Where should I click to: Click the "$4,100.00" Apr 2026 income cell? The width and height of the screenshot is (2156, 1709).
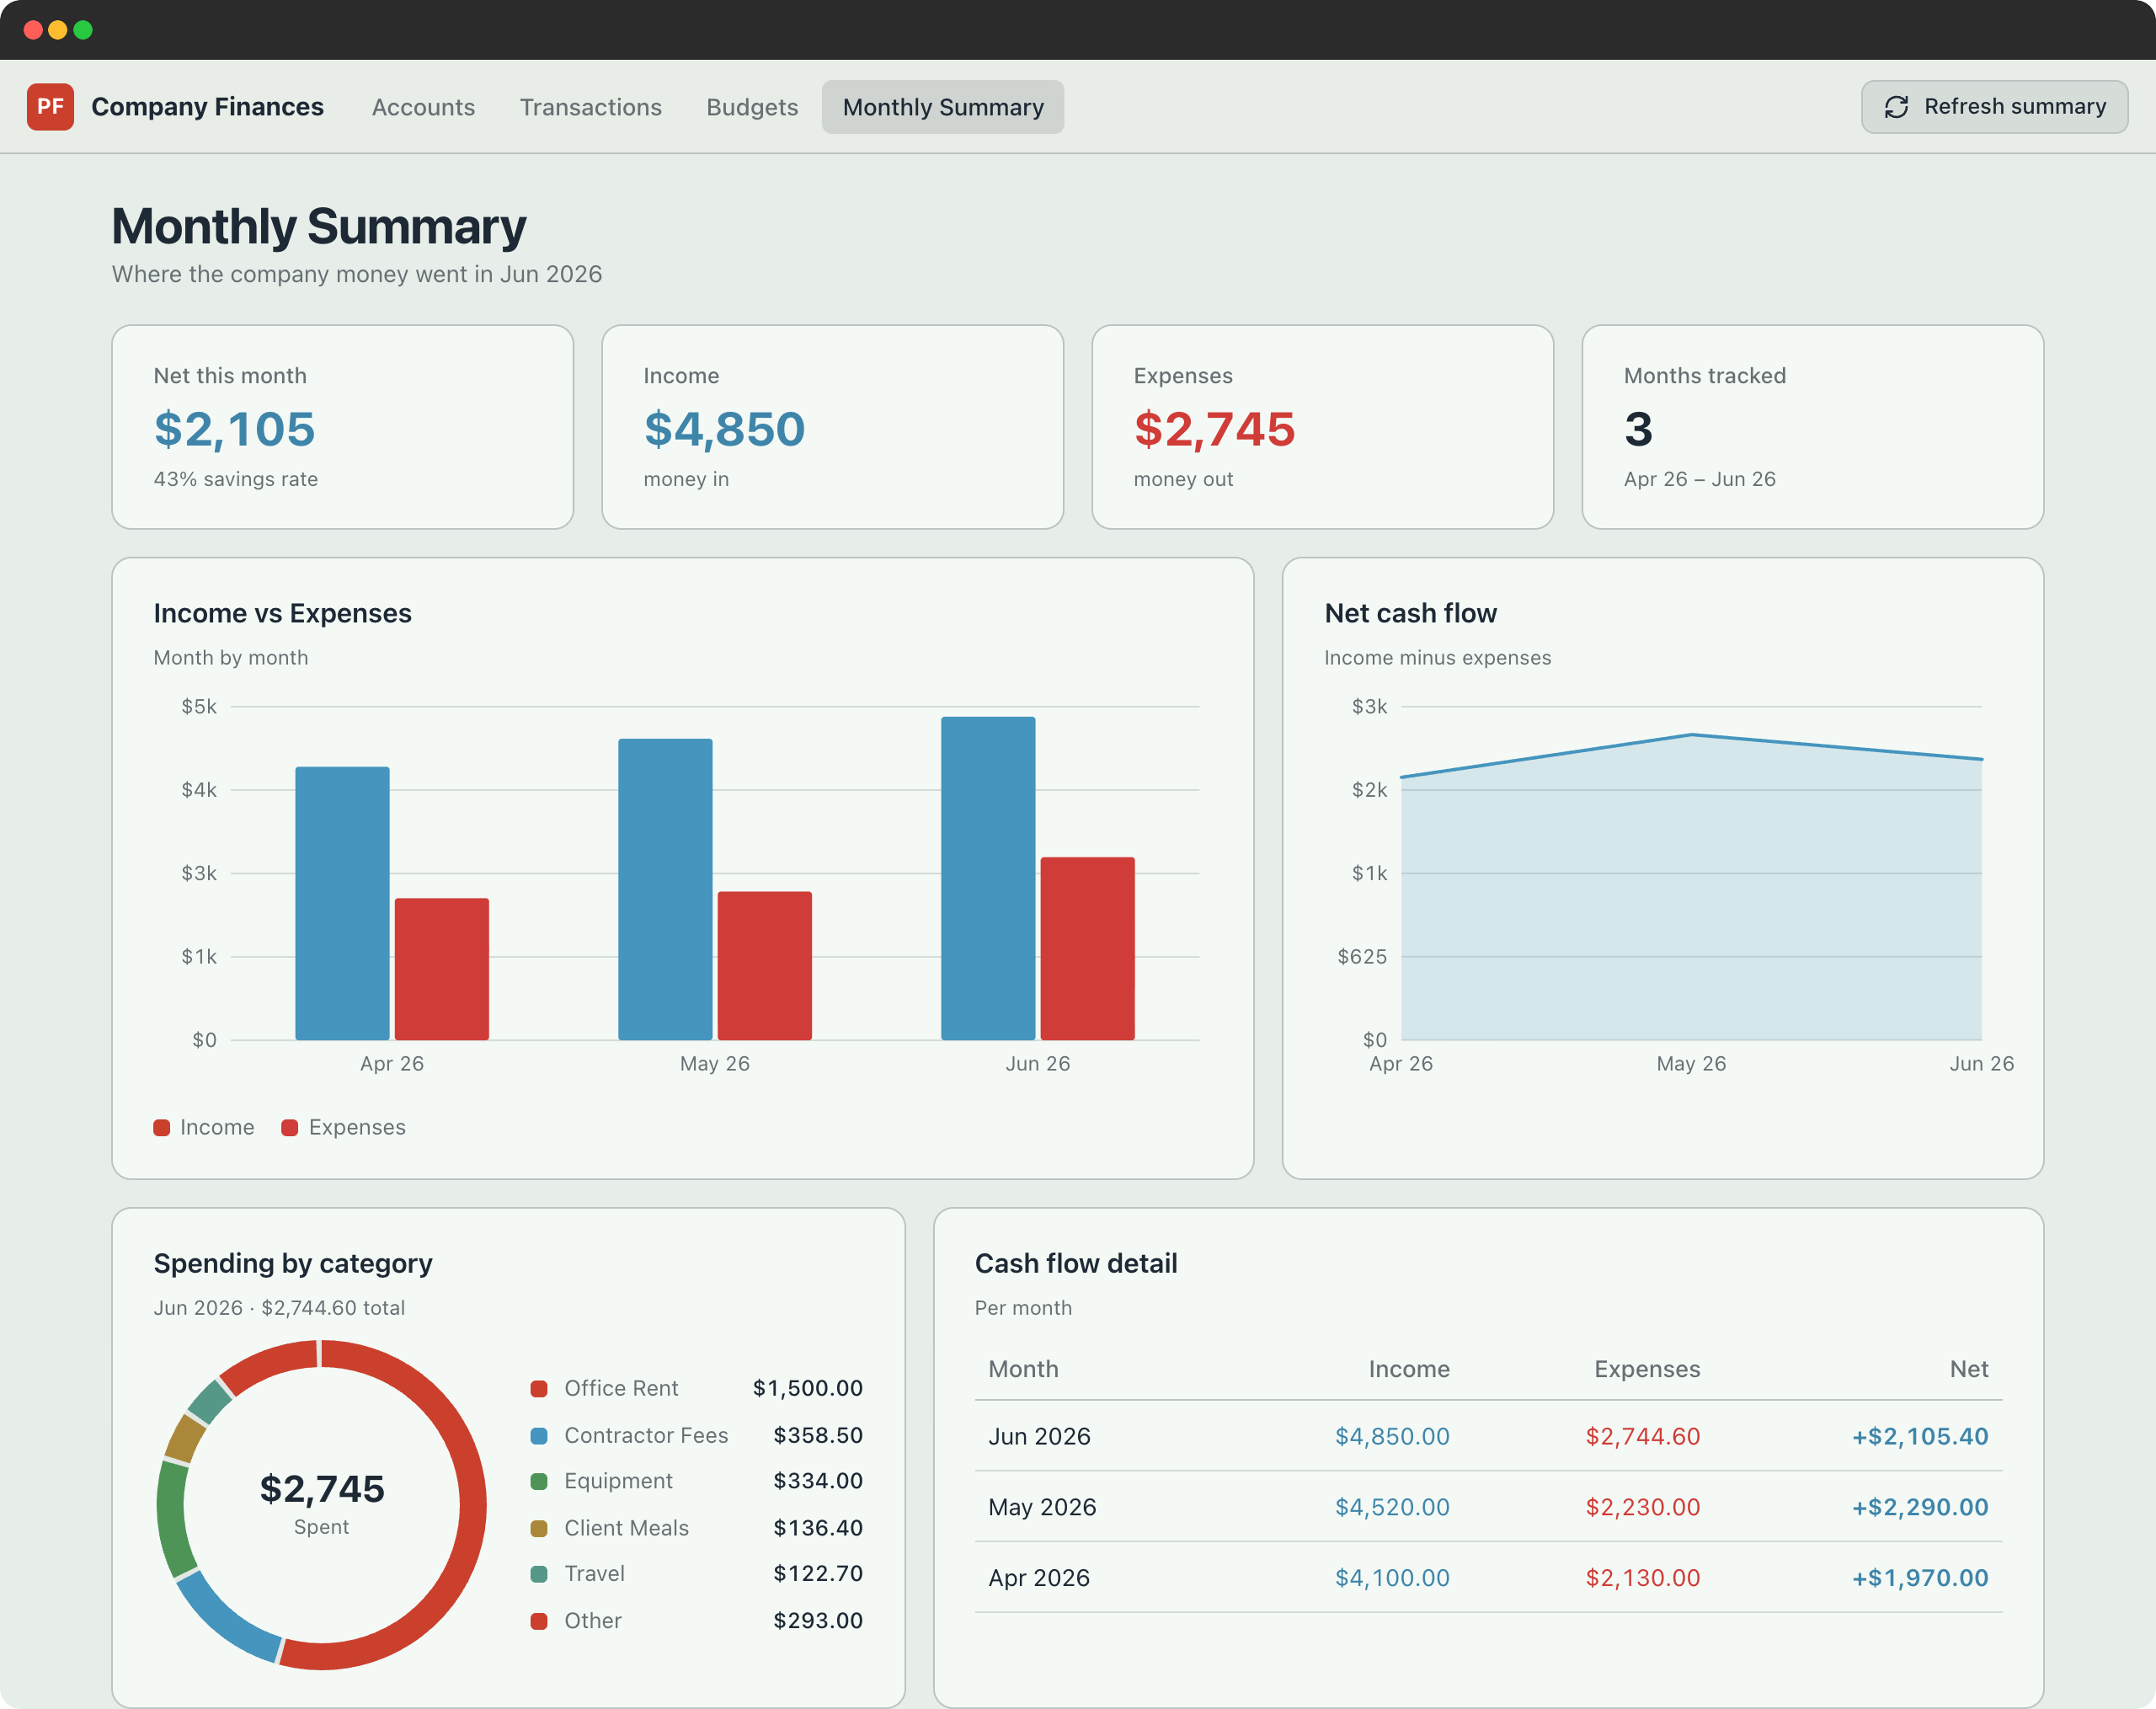1392,1579
